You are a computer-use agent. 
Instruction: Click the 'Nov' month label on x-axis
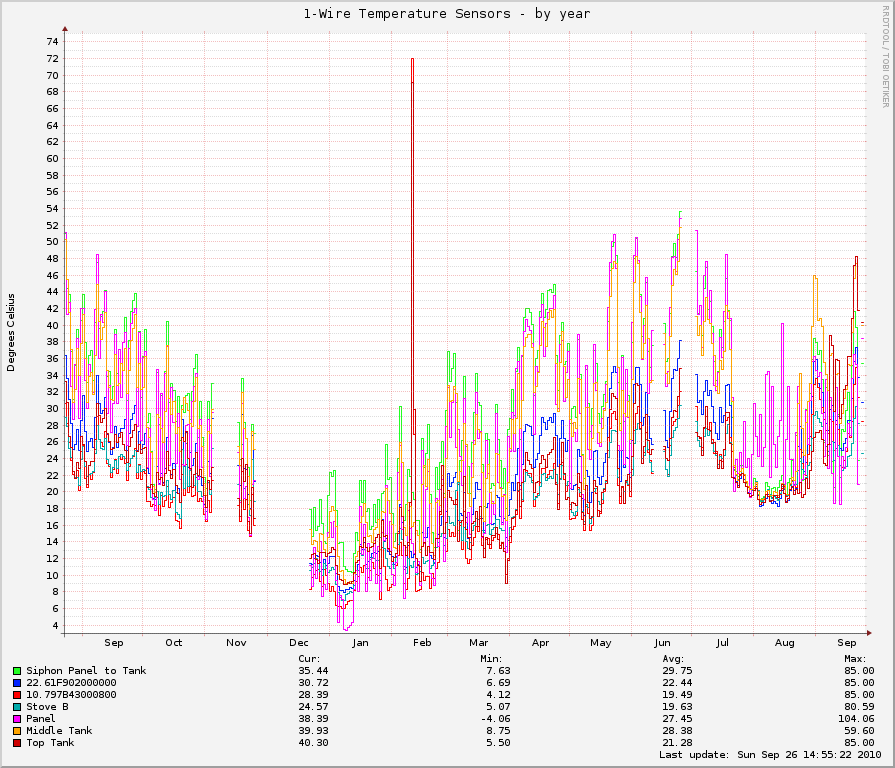(236, 643)
